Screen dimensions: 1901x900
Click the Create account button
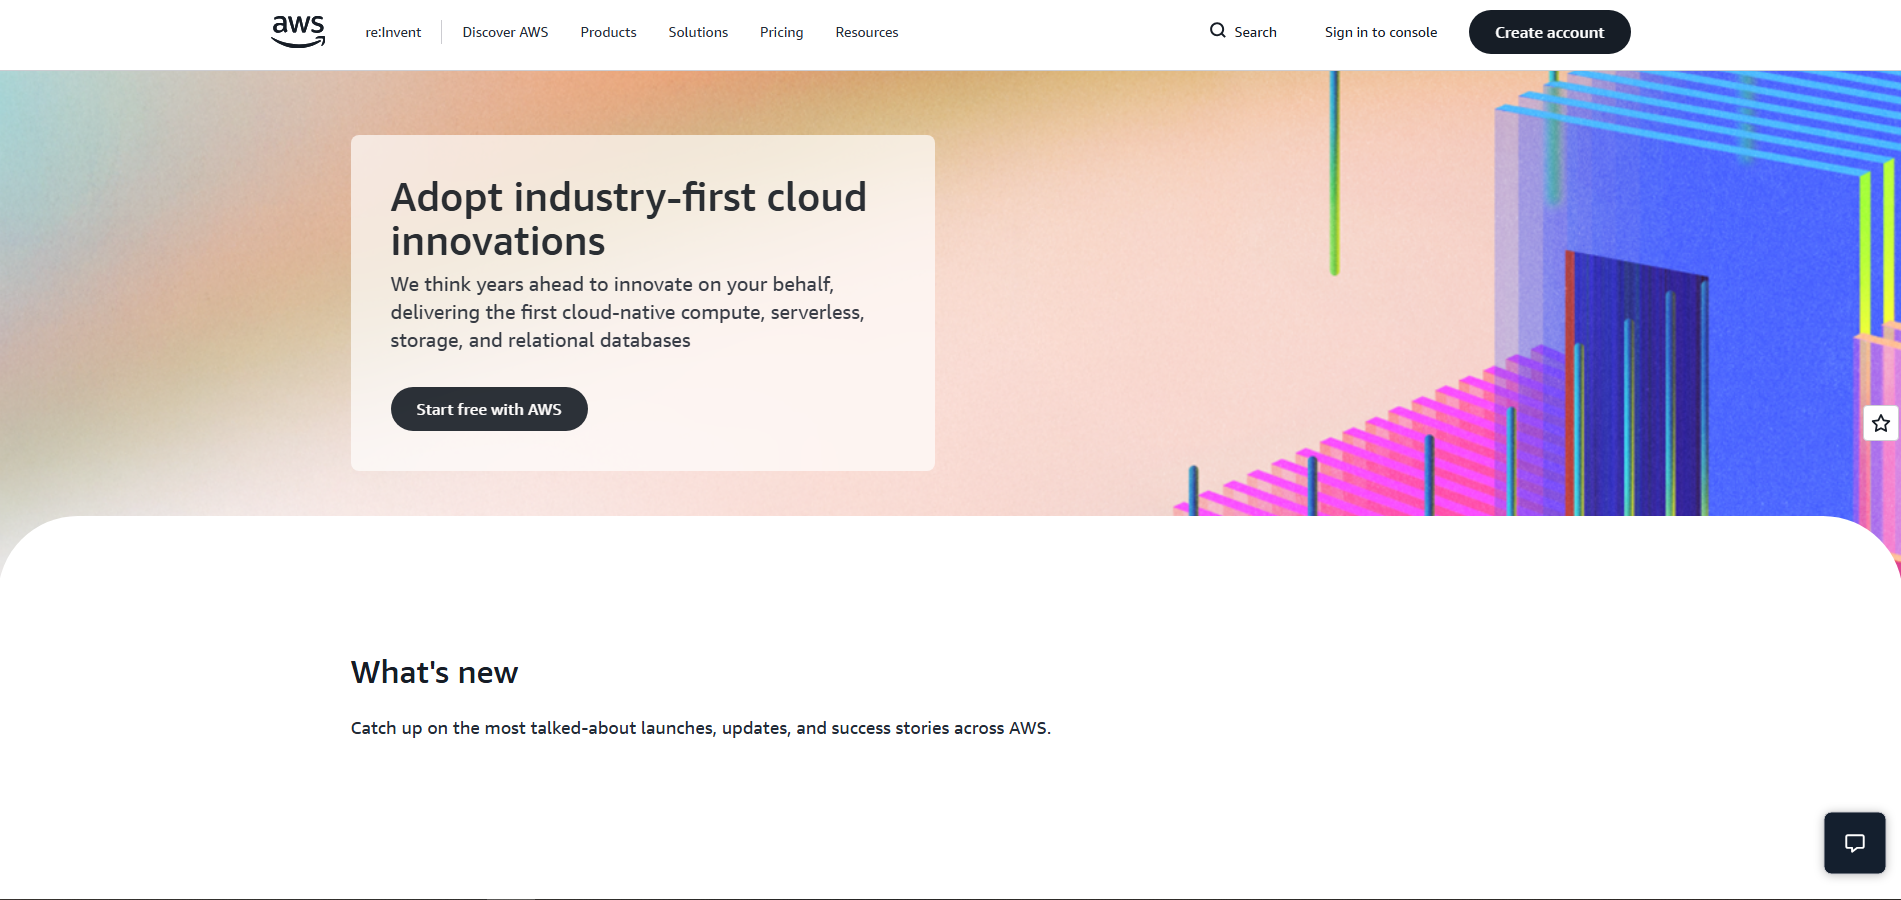[1549, 32]
